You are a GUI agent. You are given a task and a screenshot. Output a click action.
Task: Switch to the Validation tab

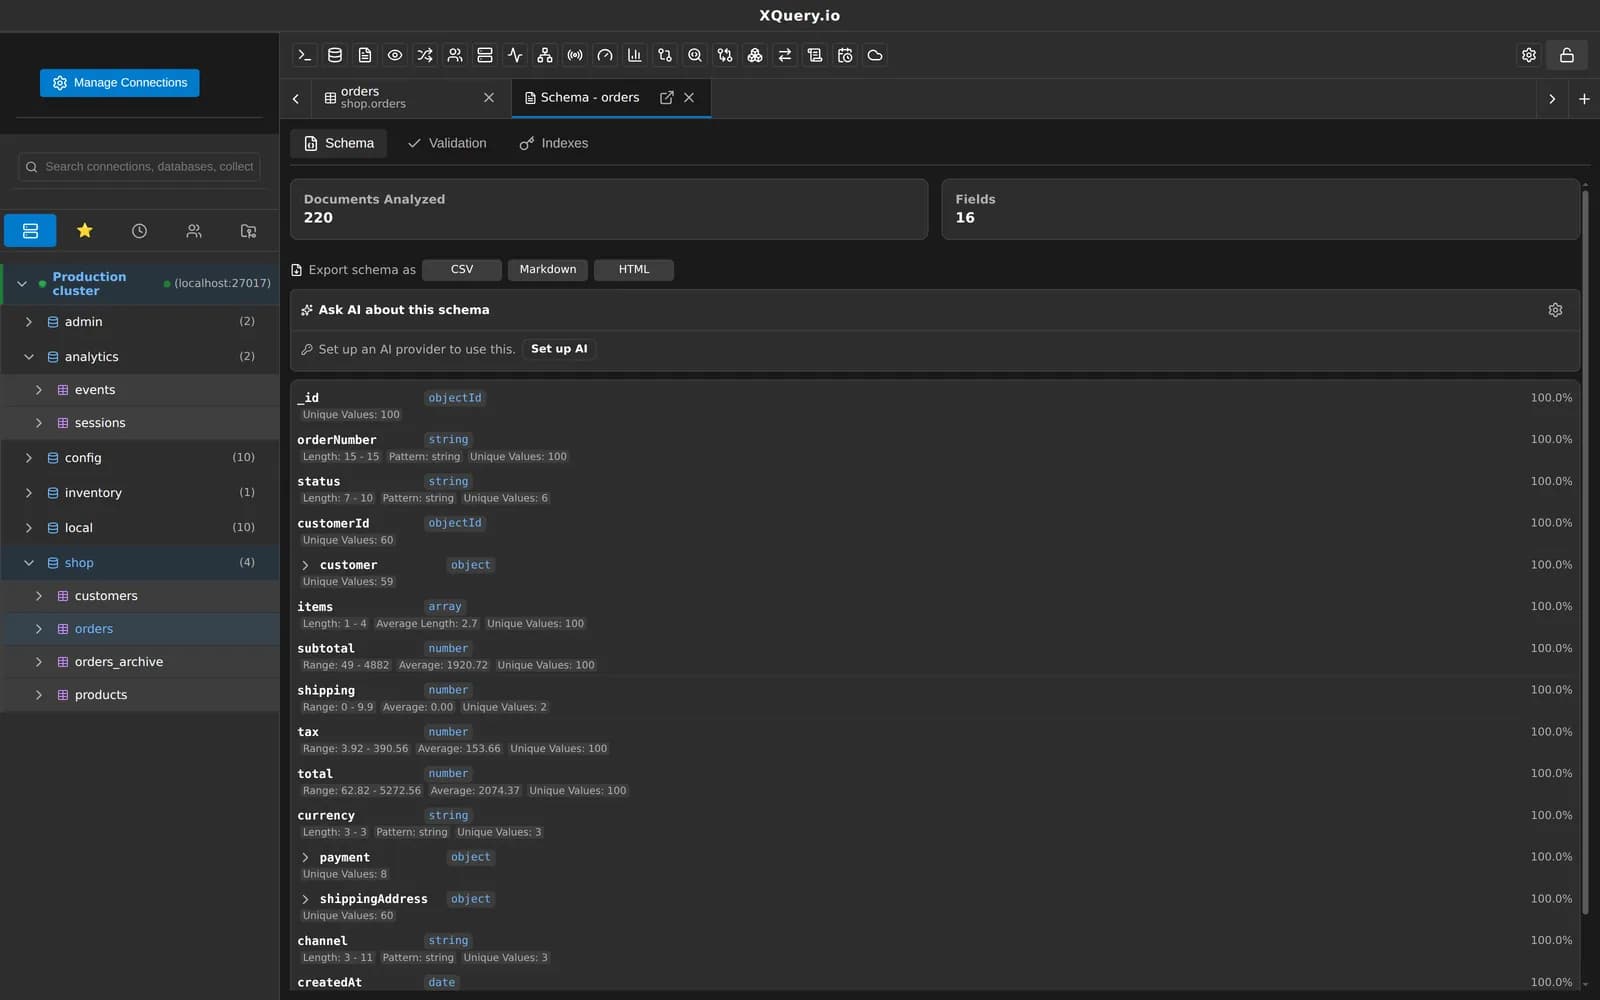pyautogui.click(x=447, y=143)
